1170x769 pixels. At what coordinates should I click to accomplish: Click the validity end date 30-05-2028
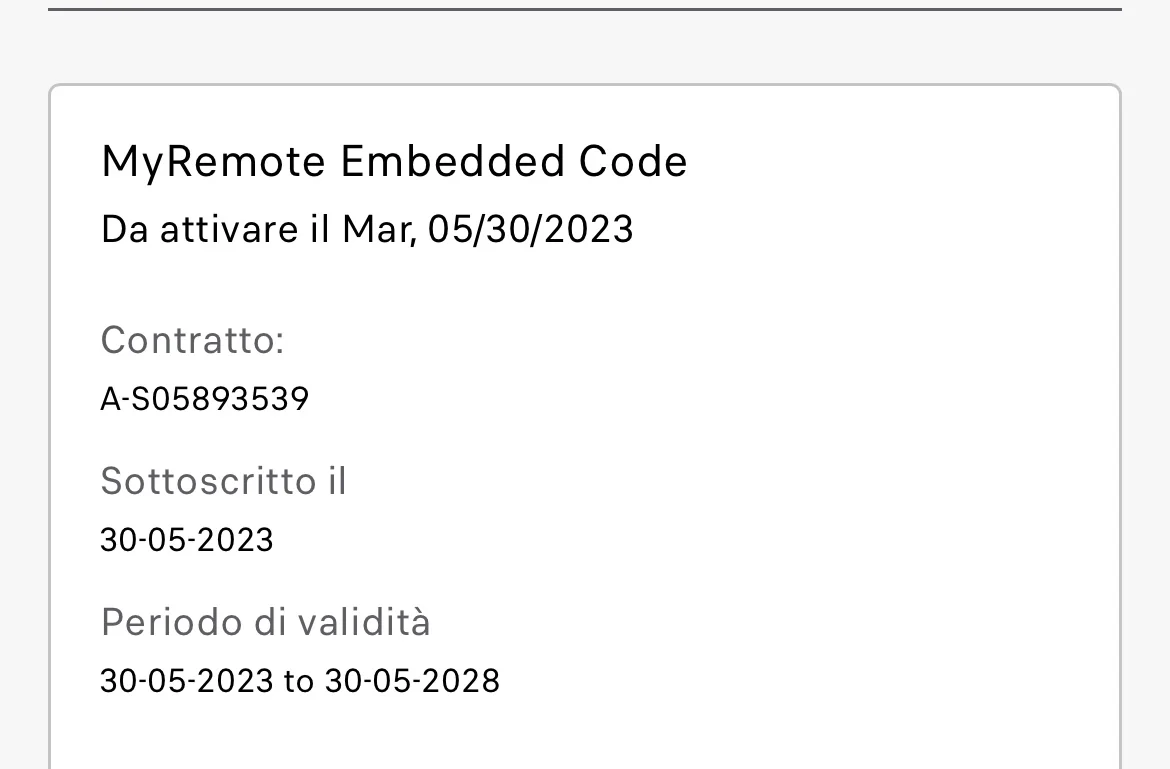coord(412,682)
